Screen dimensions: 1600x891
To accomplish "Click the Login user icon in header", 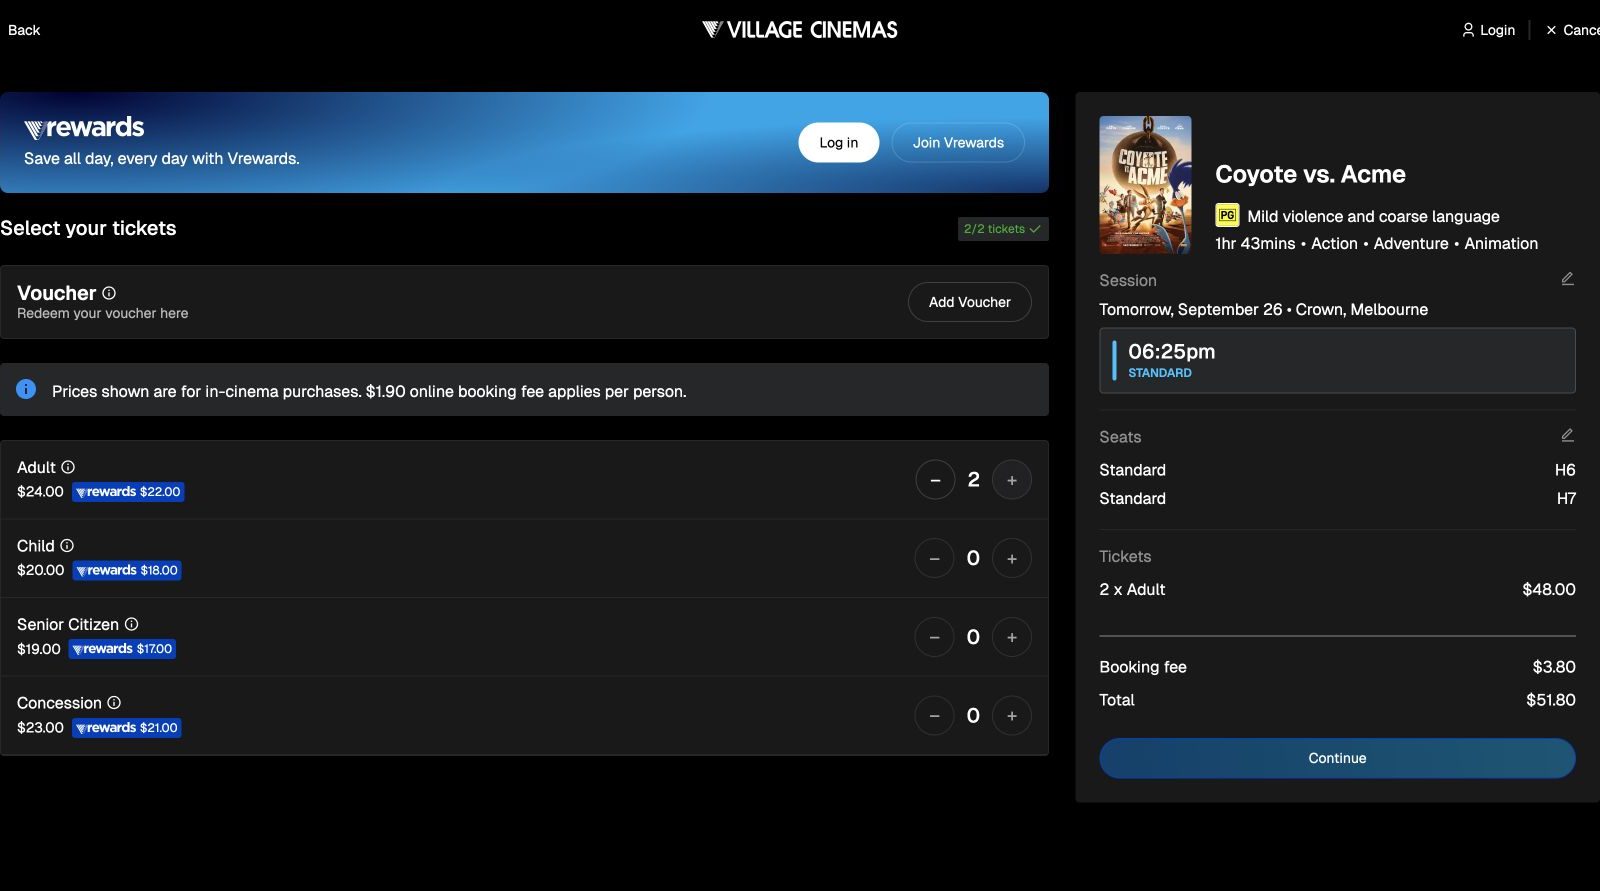I will 1468,30.
